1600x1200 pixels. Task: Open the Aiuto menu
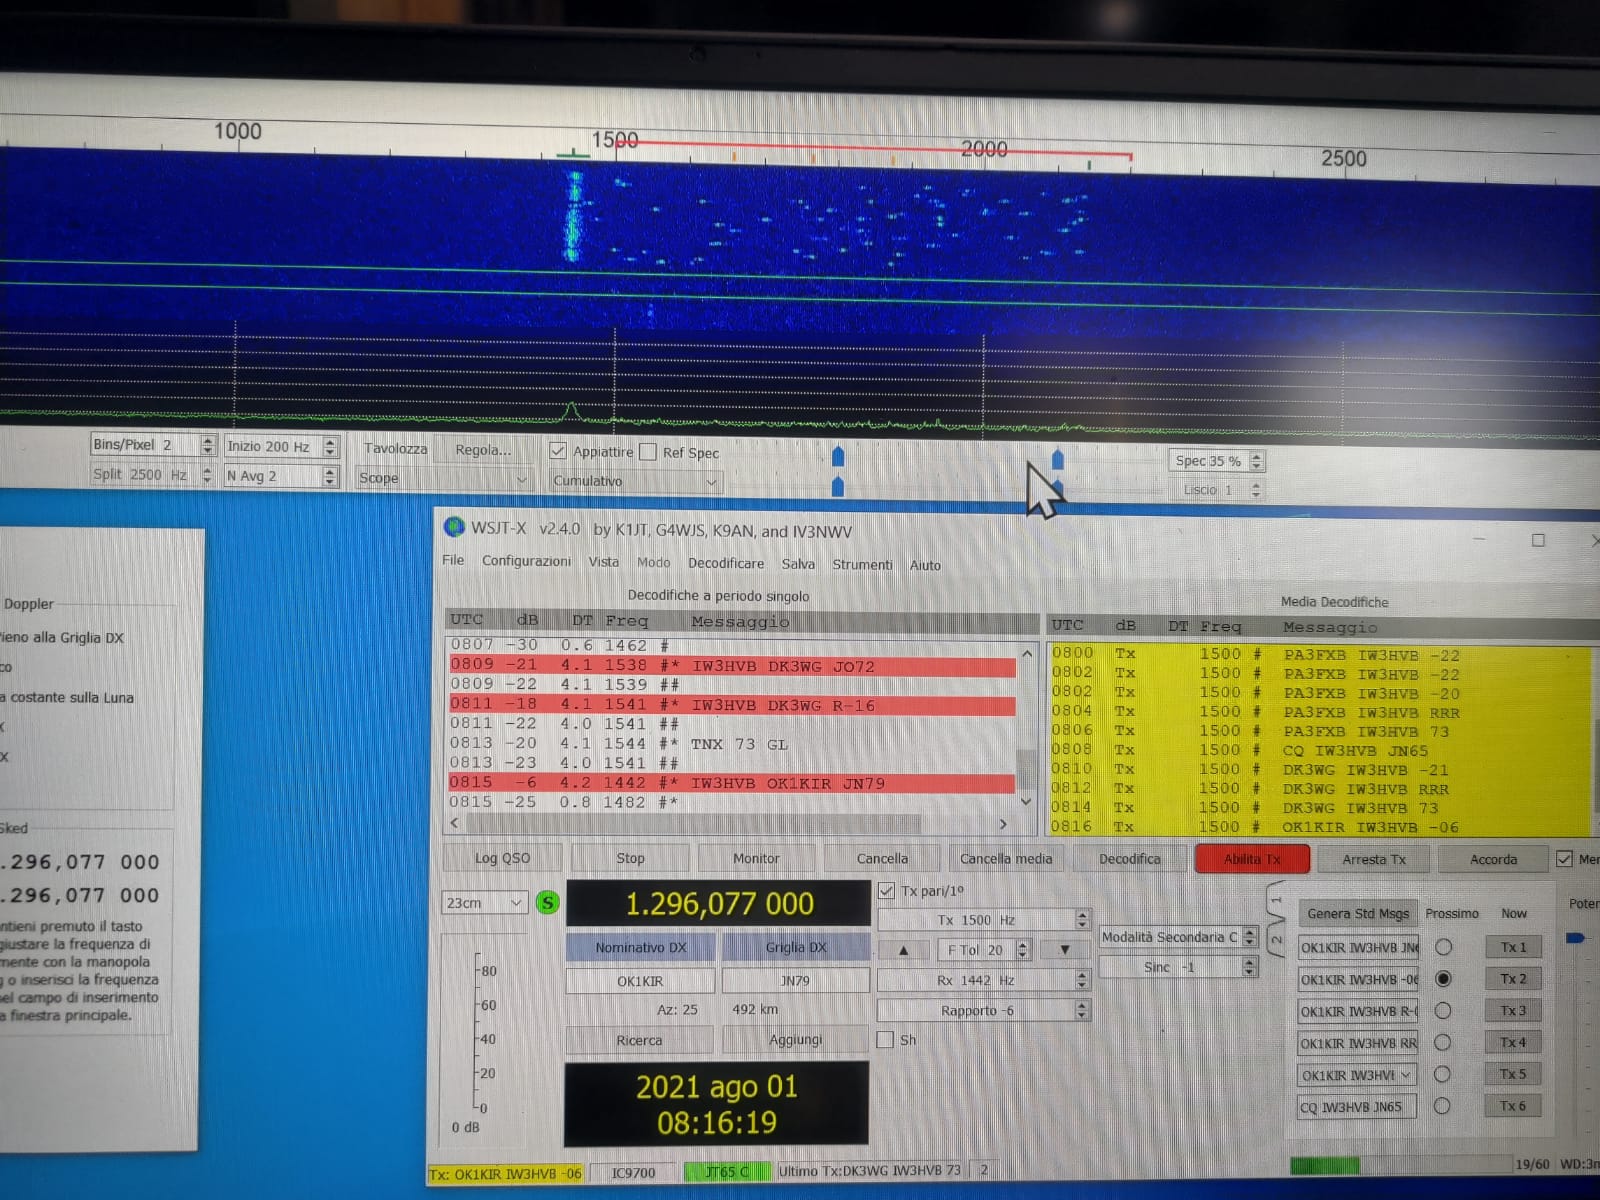pos(925,565)
